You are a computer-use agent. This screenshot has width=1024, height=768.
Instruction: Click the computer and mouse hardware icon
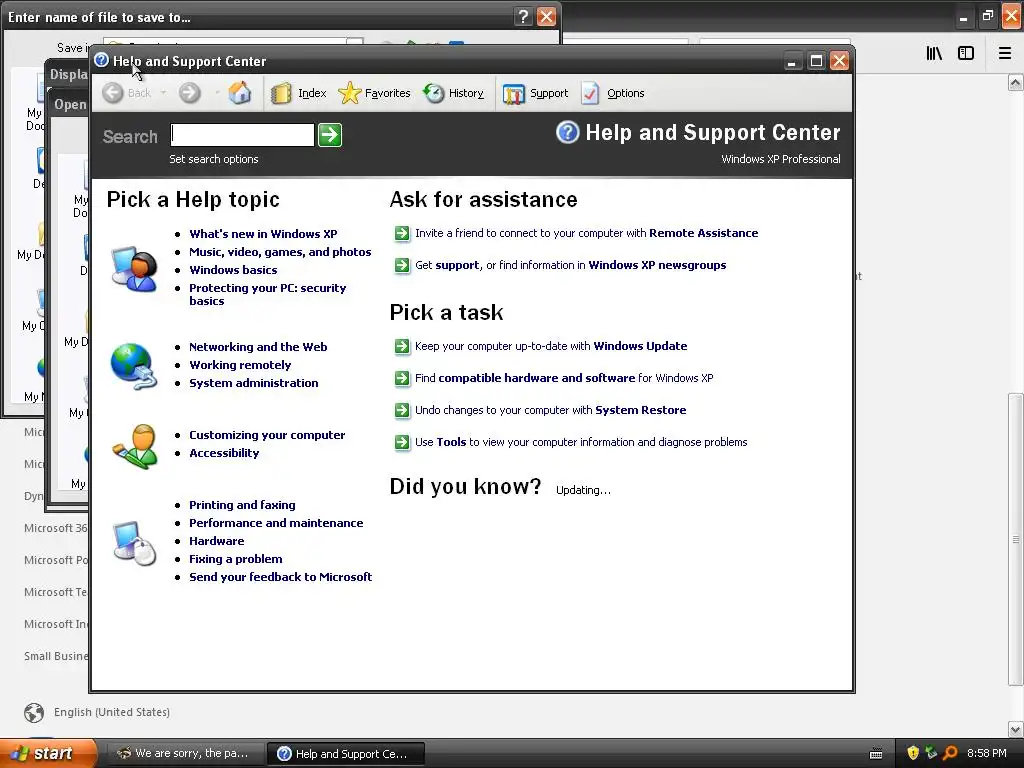(x=135, y=542)
